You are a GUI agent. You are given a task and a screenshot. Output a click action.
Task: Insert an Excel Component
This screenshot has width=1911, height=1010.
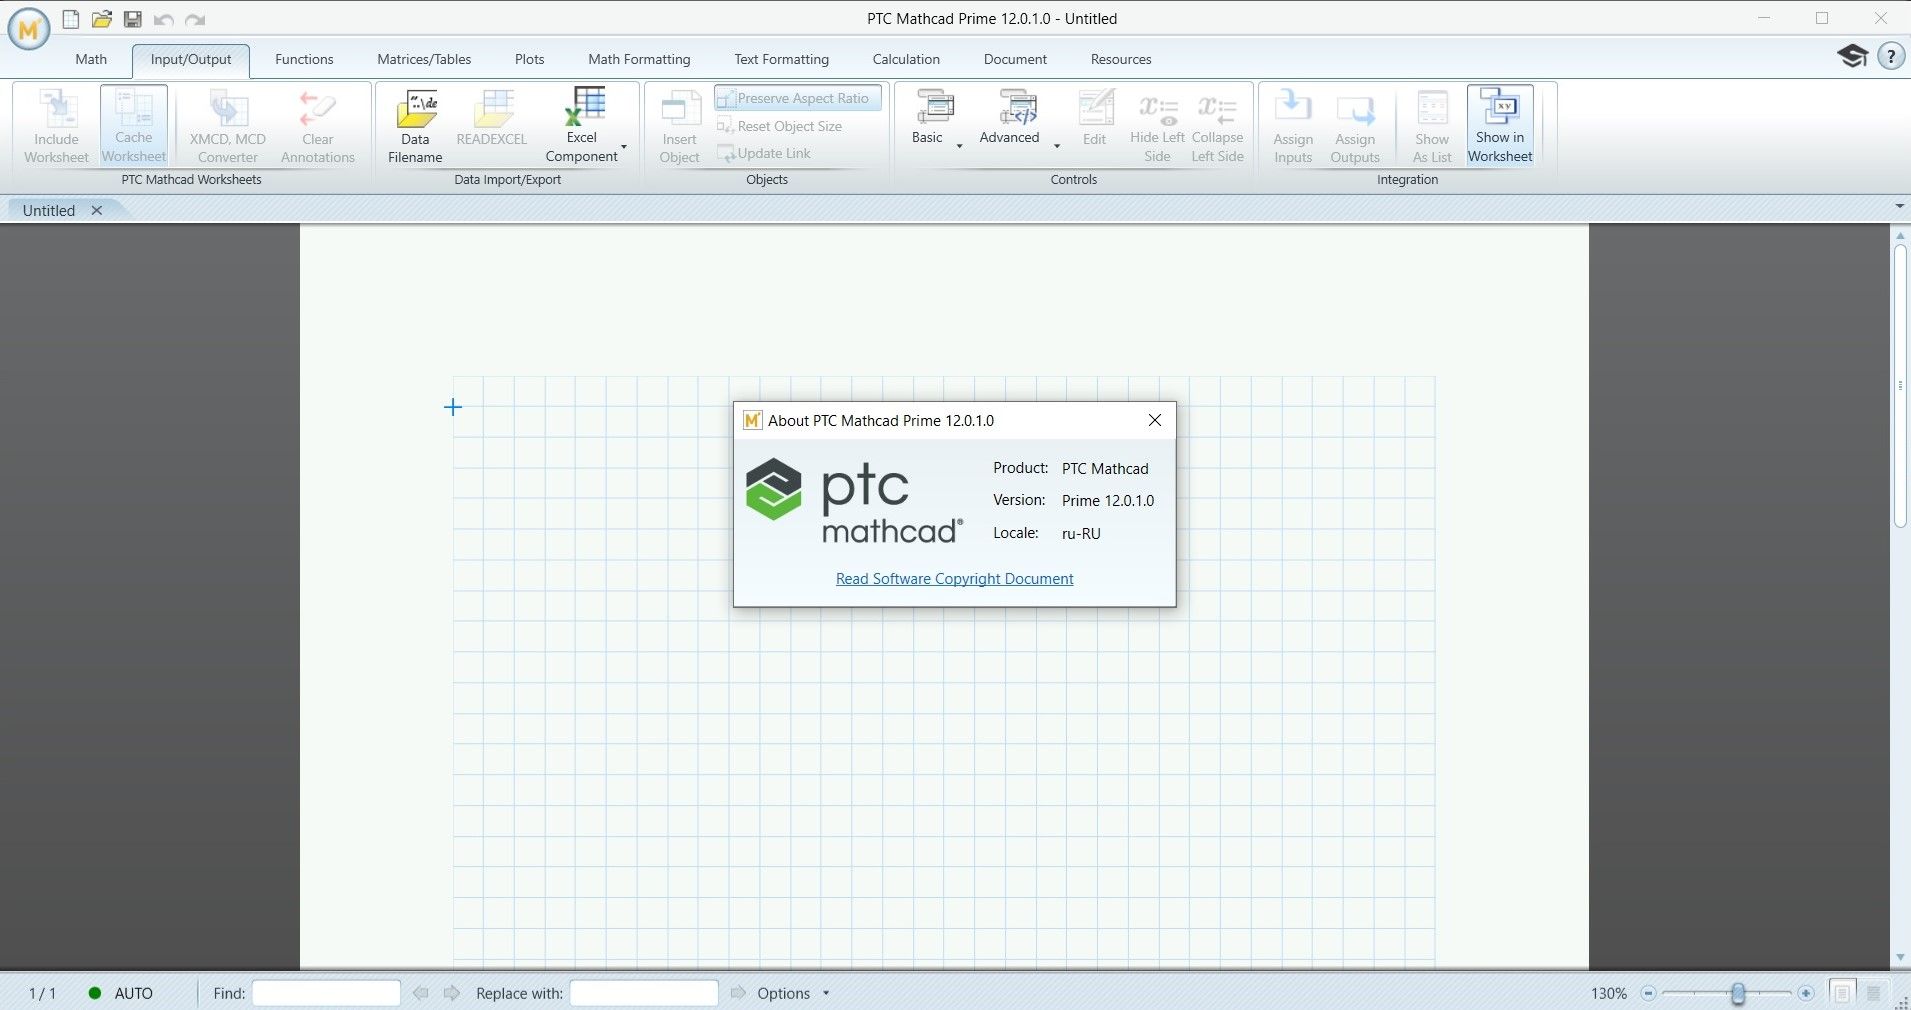(x=582, y=126)
